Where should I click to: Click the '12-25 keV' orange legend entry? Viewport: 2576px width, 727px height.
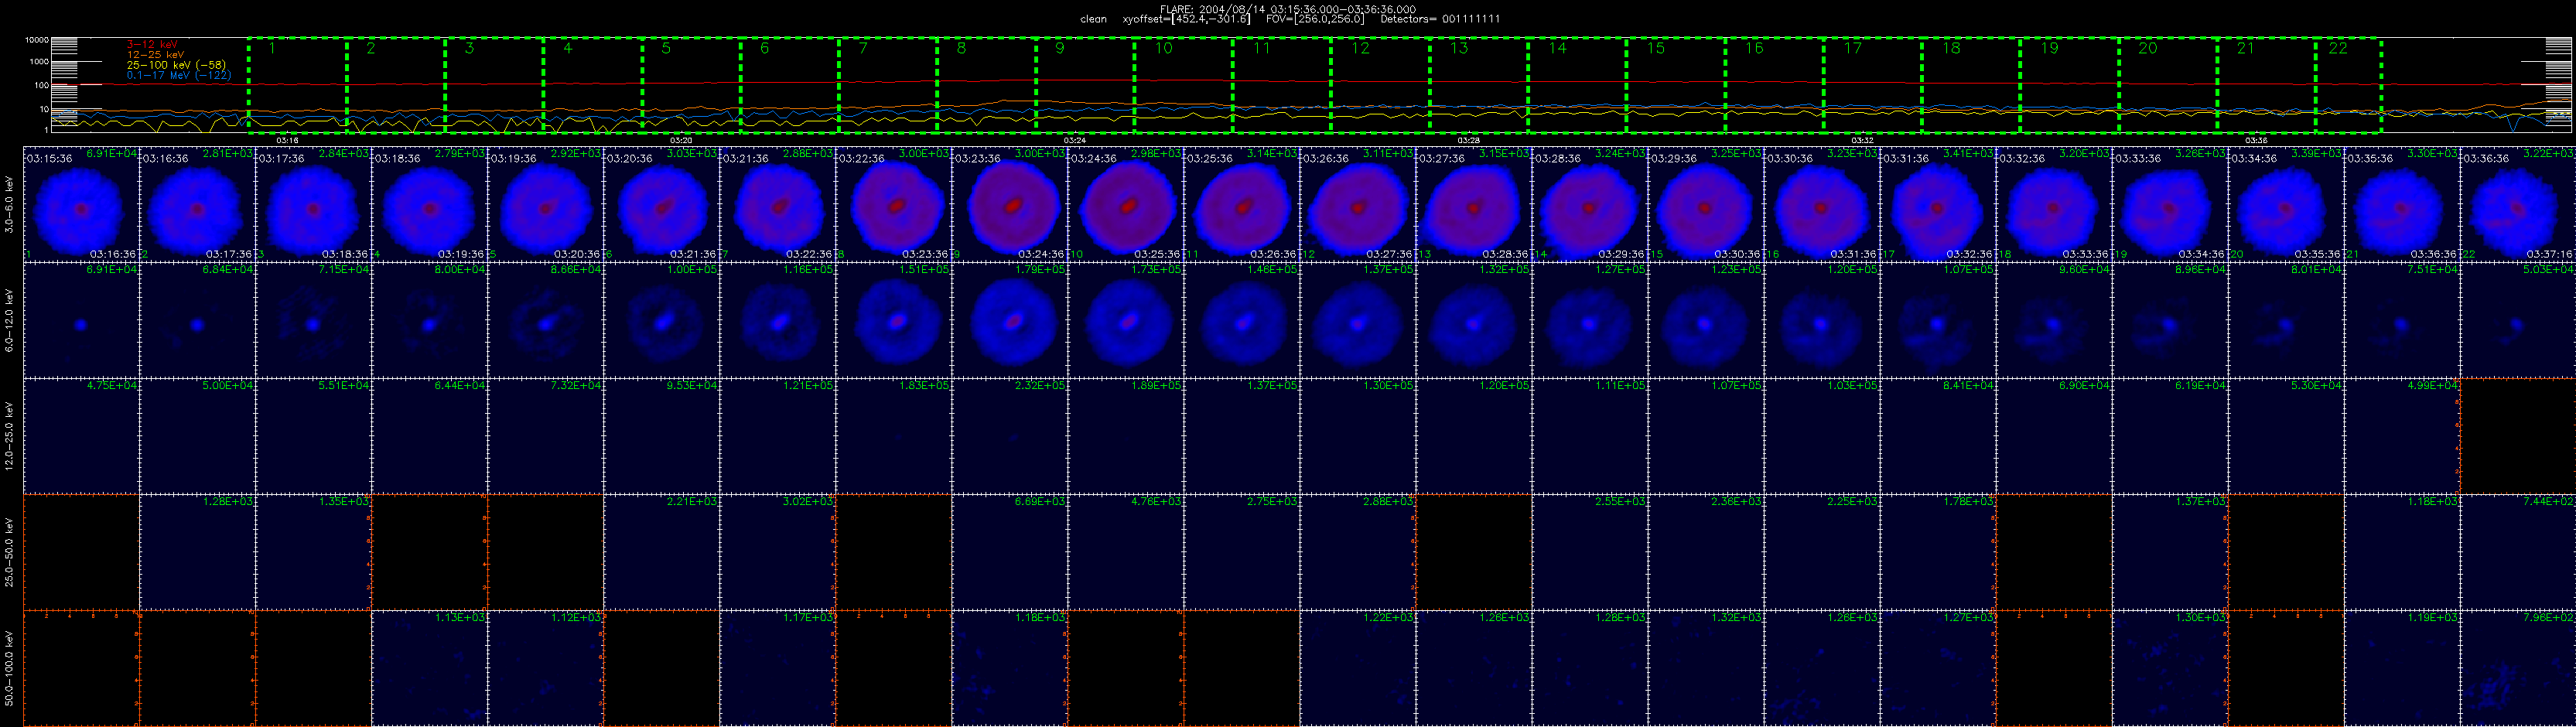(x=155, y=55)
